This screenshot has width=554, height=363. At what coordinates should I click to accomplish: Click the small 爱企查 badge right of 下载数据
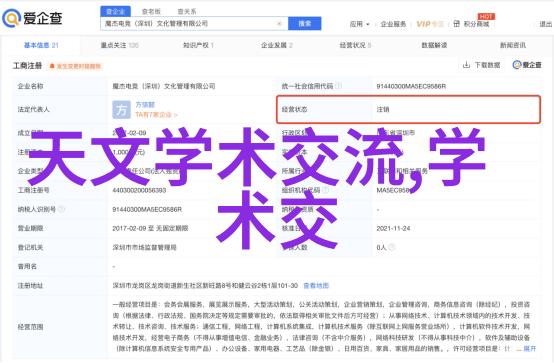(527, 65)
